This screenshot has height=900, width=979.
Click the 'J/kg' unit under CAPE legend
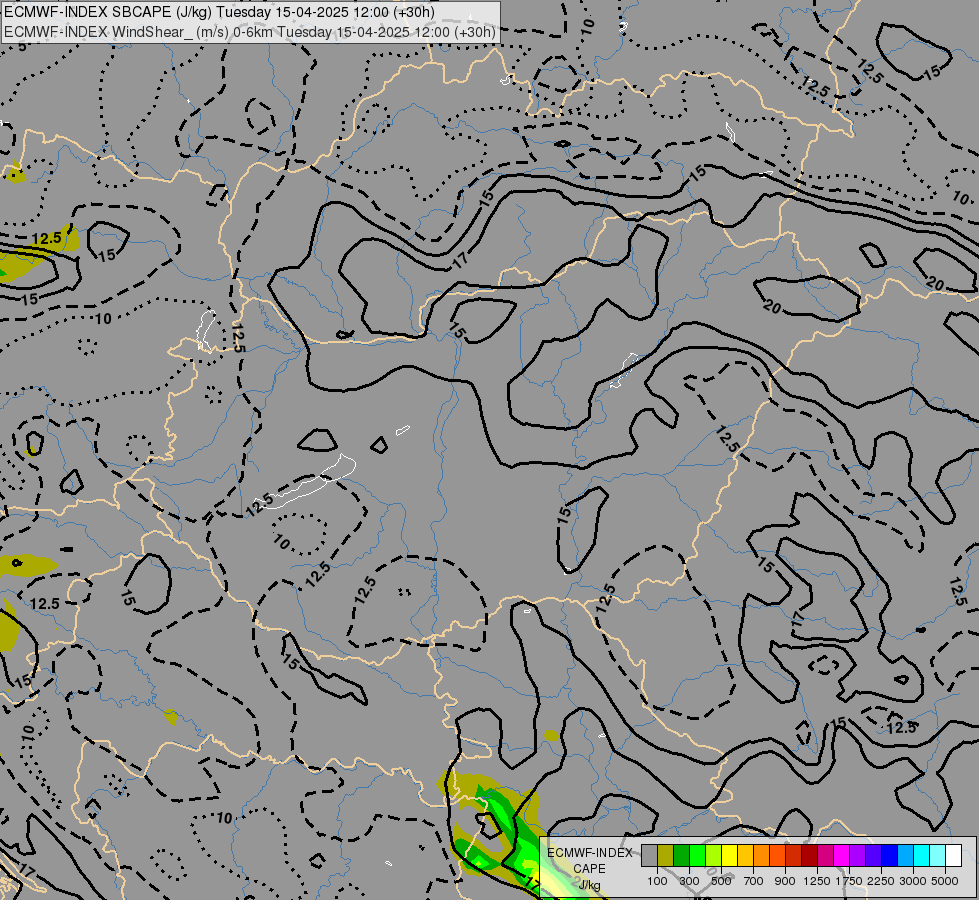click(x=590, y=885)
